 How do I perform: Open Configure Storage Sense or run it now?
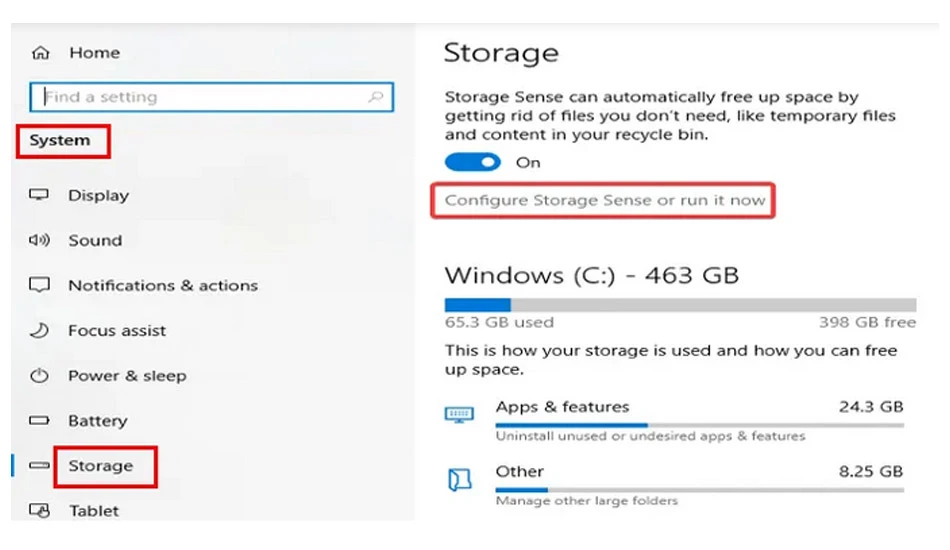tap(605, 200)
